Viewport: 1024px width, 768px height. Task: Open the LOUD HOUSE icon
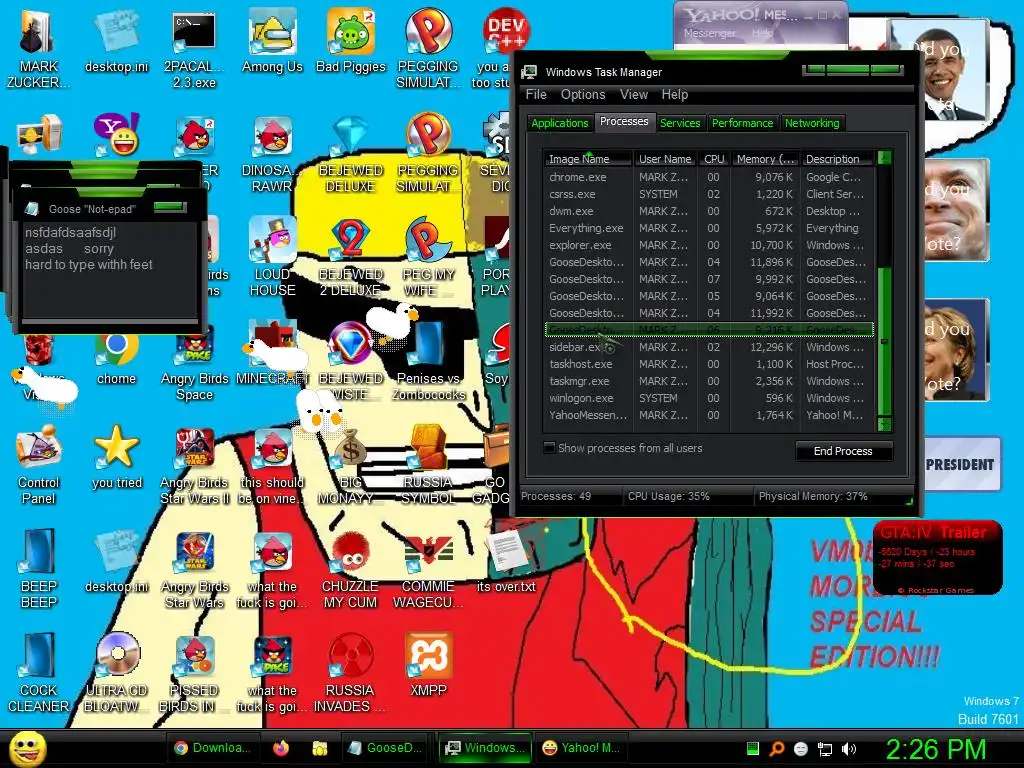click(272, 256)
